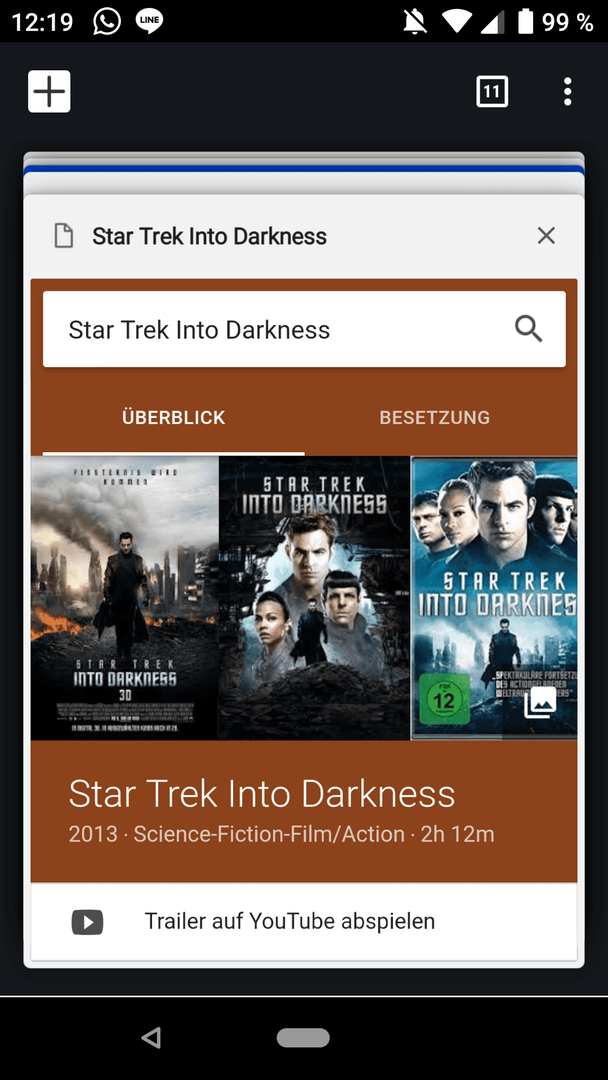This screenshot has width=608, height=1080.
Task: Tap the tab count switcher showing 11
Action: tap(492, 91)
